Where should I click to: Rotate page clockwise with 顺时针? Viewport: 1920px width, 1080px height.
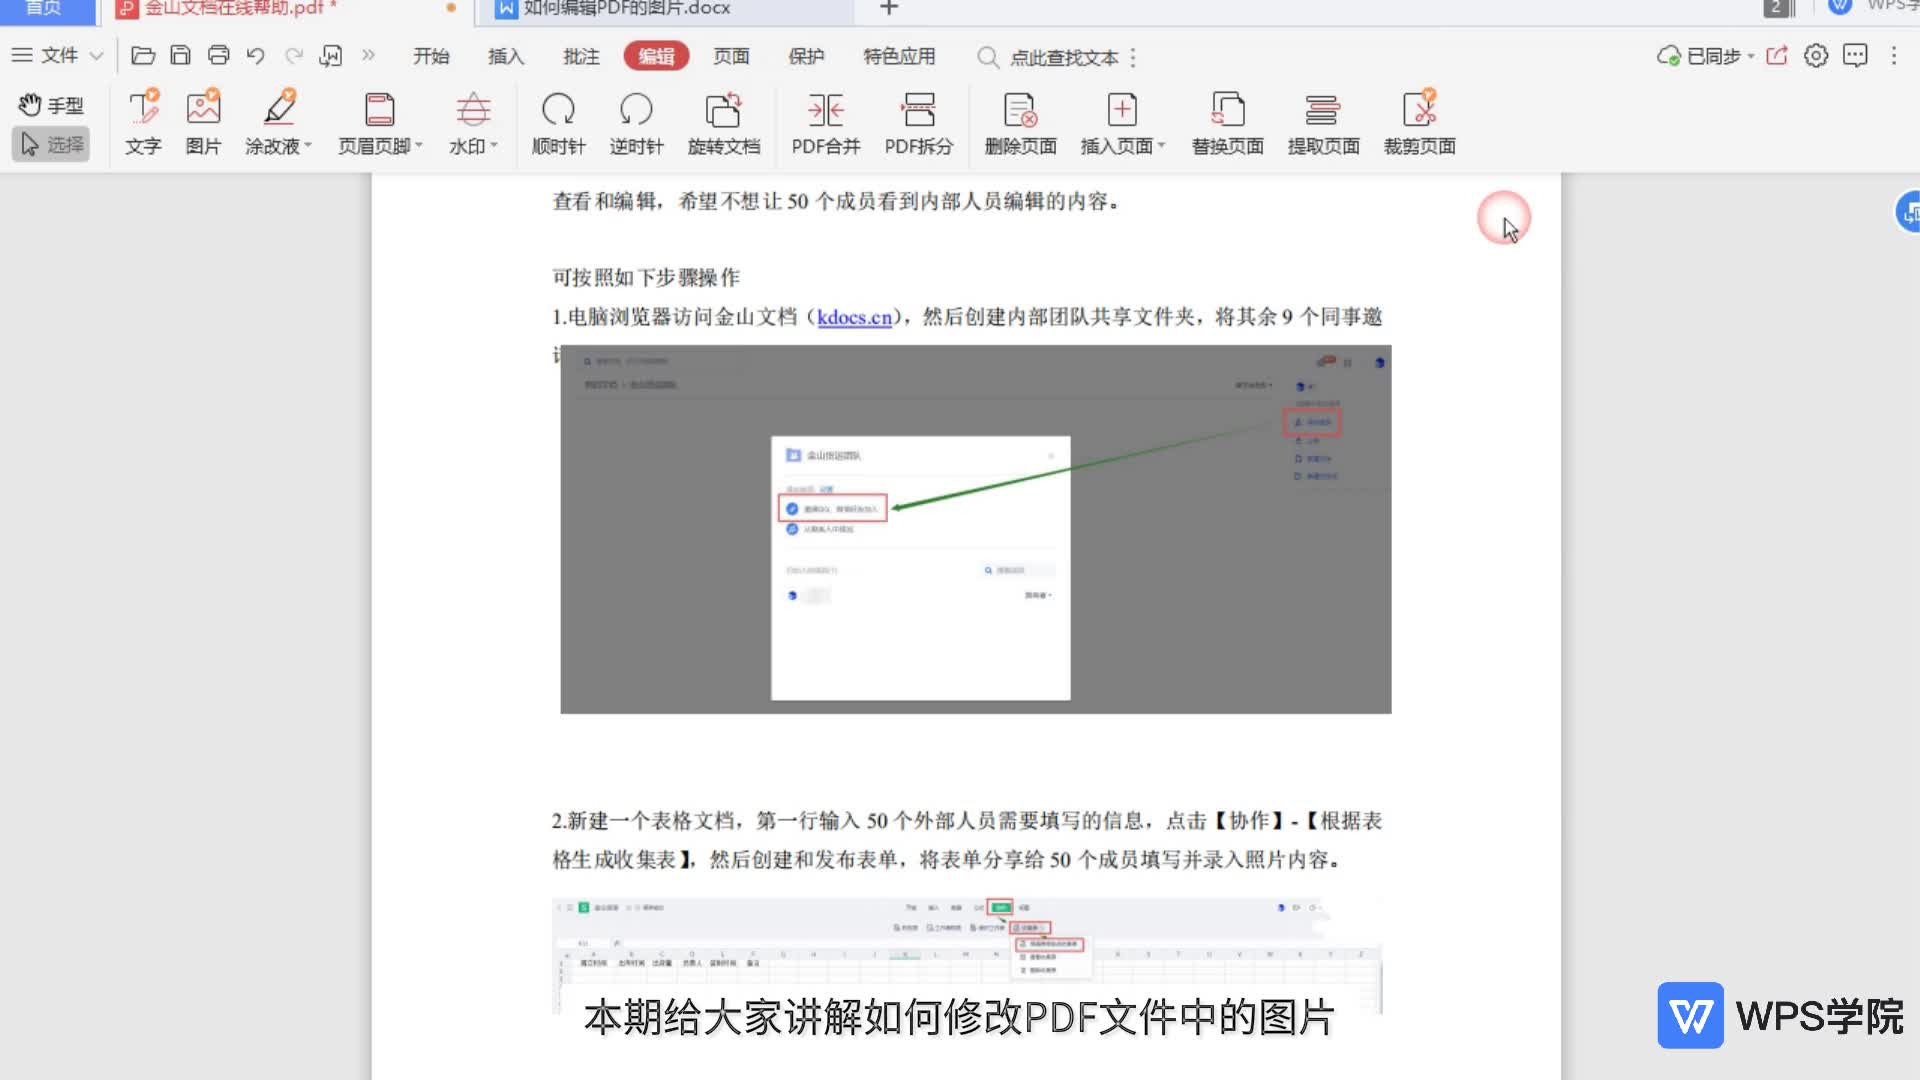558,122
